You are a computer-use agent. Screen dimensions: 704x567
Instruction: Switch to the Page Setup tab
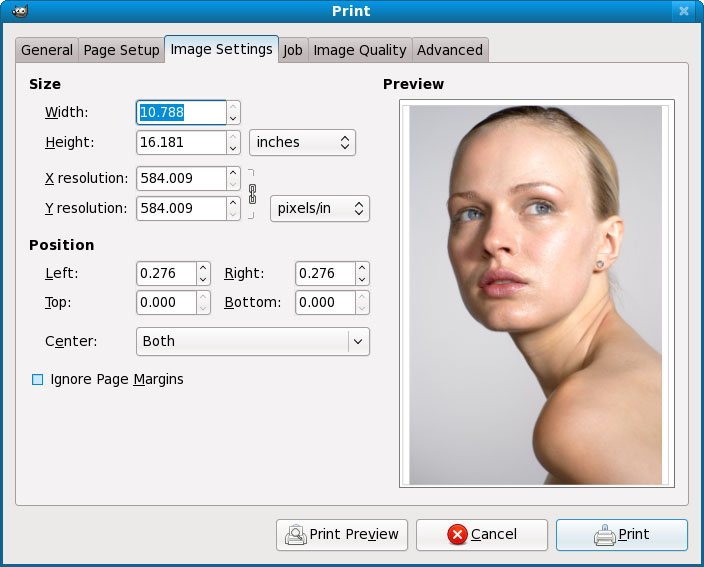pyautogui.click(x=121, y=50)
